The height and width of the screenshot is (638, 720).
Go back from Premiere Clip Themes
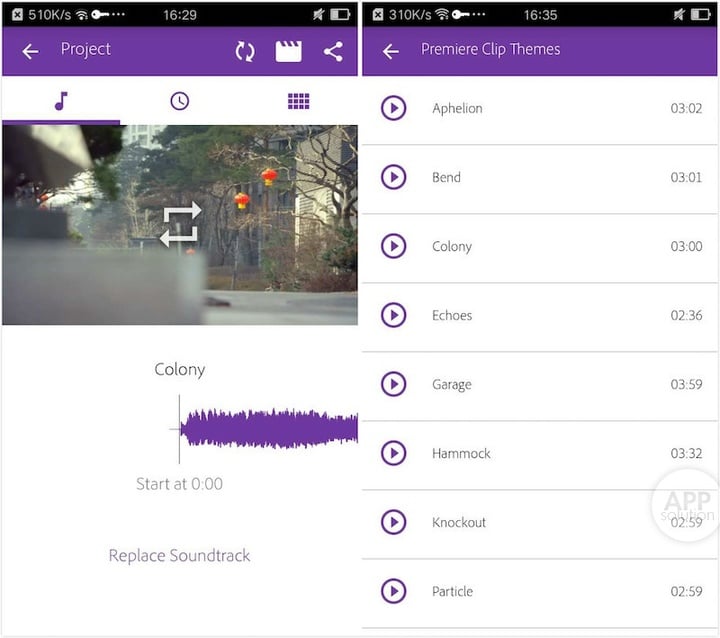click(x=391, y=51)
